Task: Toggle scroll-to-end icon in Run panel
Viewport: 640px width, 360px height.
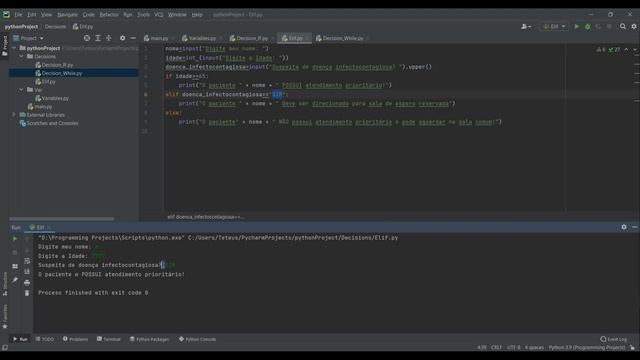Action: pos(27,271)
